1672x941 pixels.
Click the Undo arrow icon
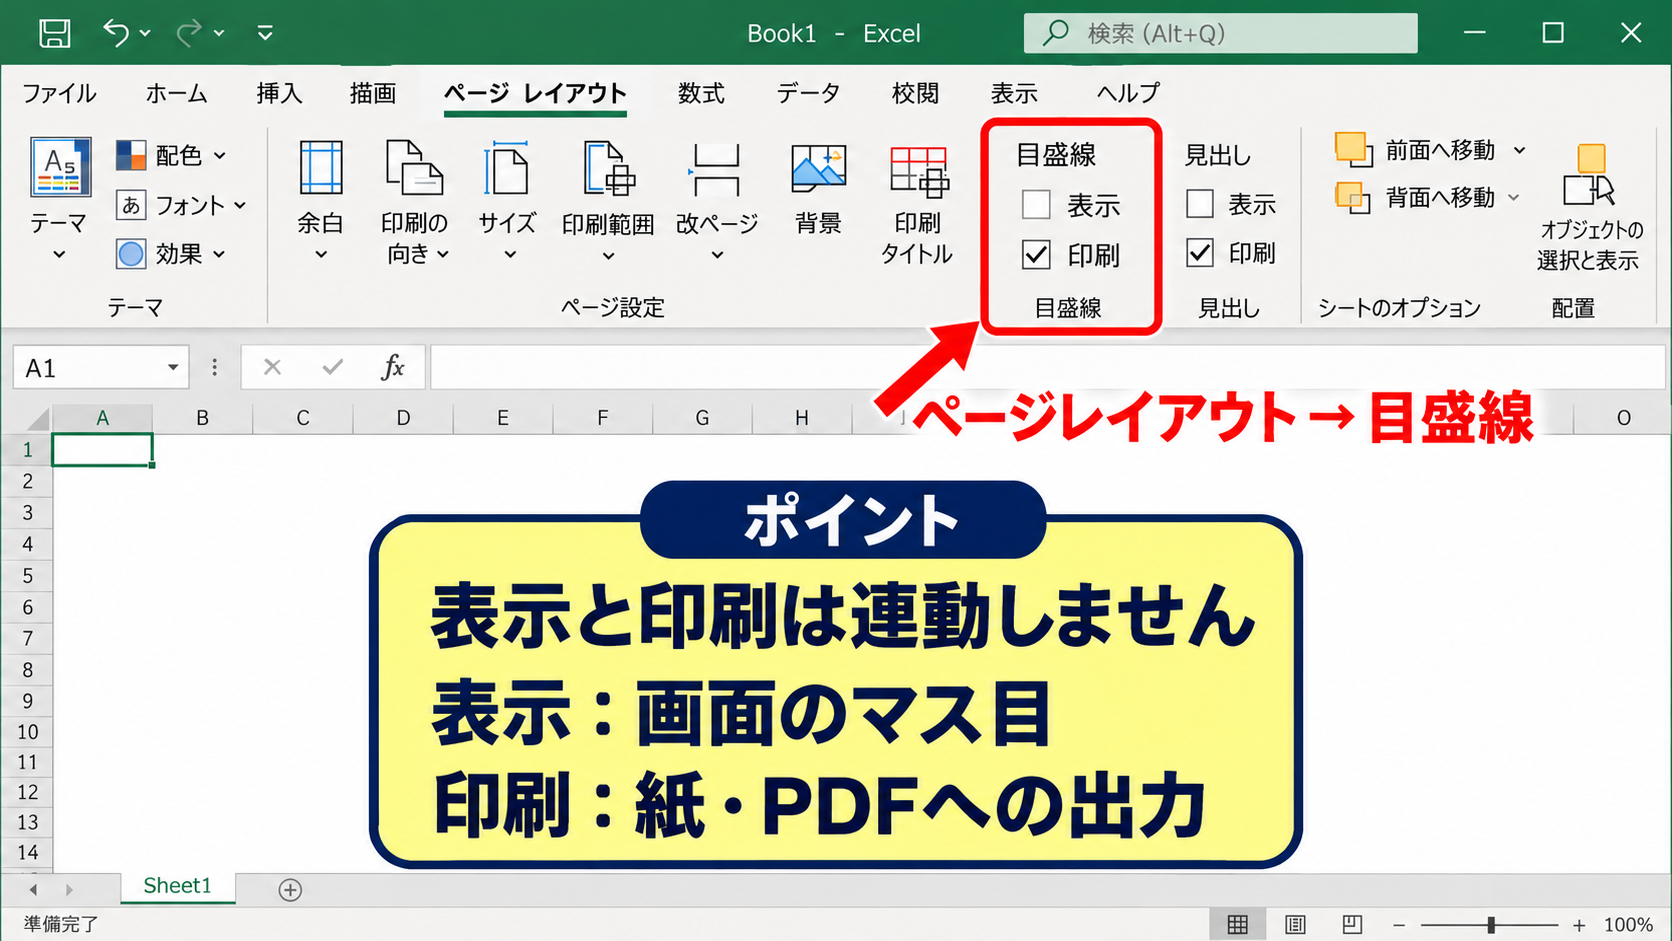pyautogui.click(x=116, y=33)
